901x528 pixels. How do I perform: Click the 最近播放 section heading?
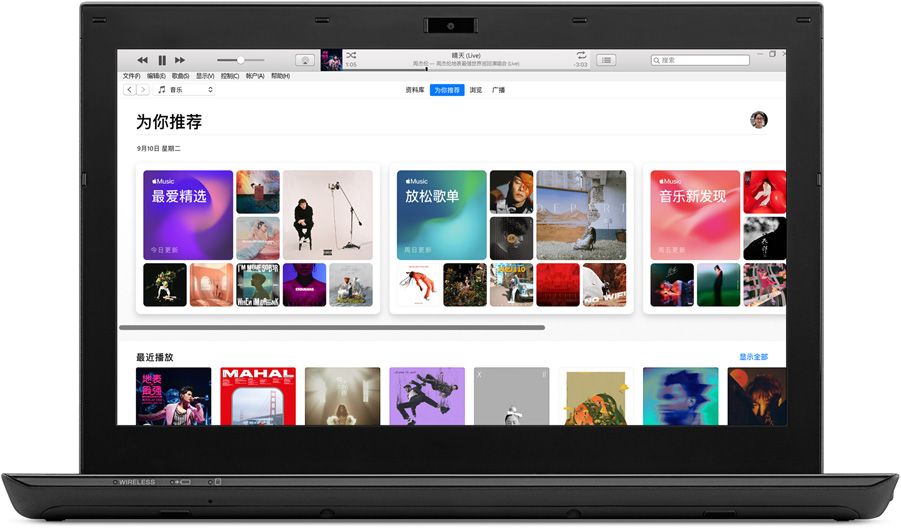[155, 357]
